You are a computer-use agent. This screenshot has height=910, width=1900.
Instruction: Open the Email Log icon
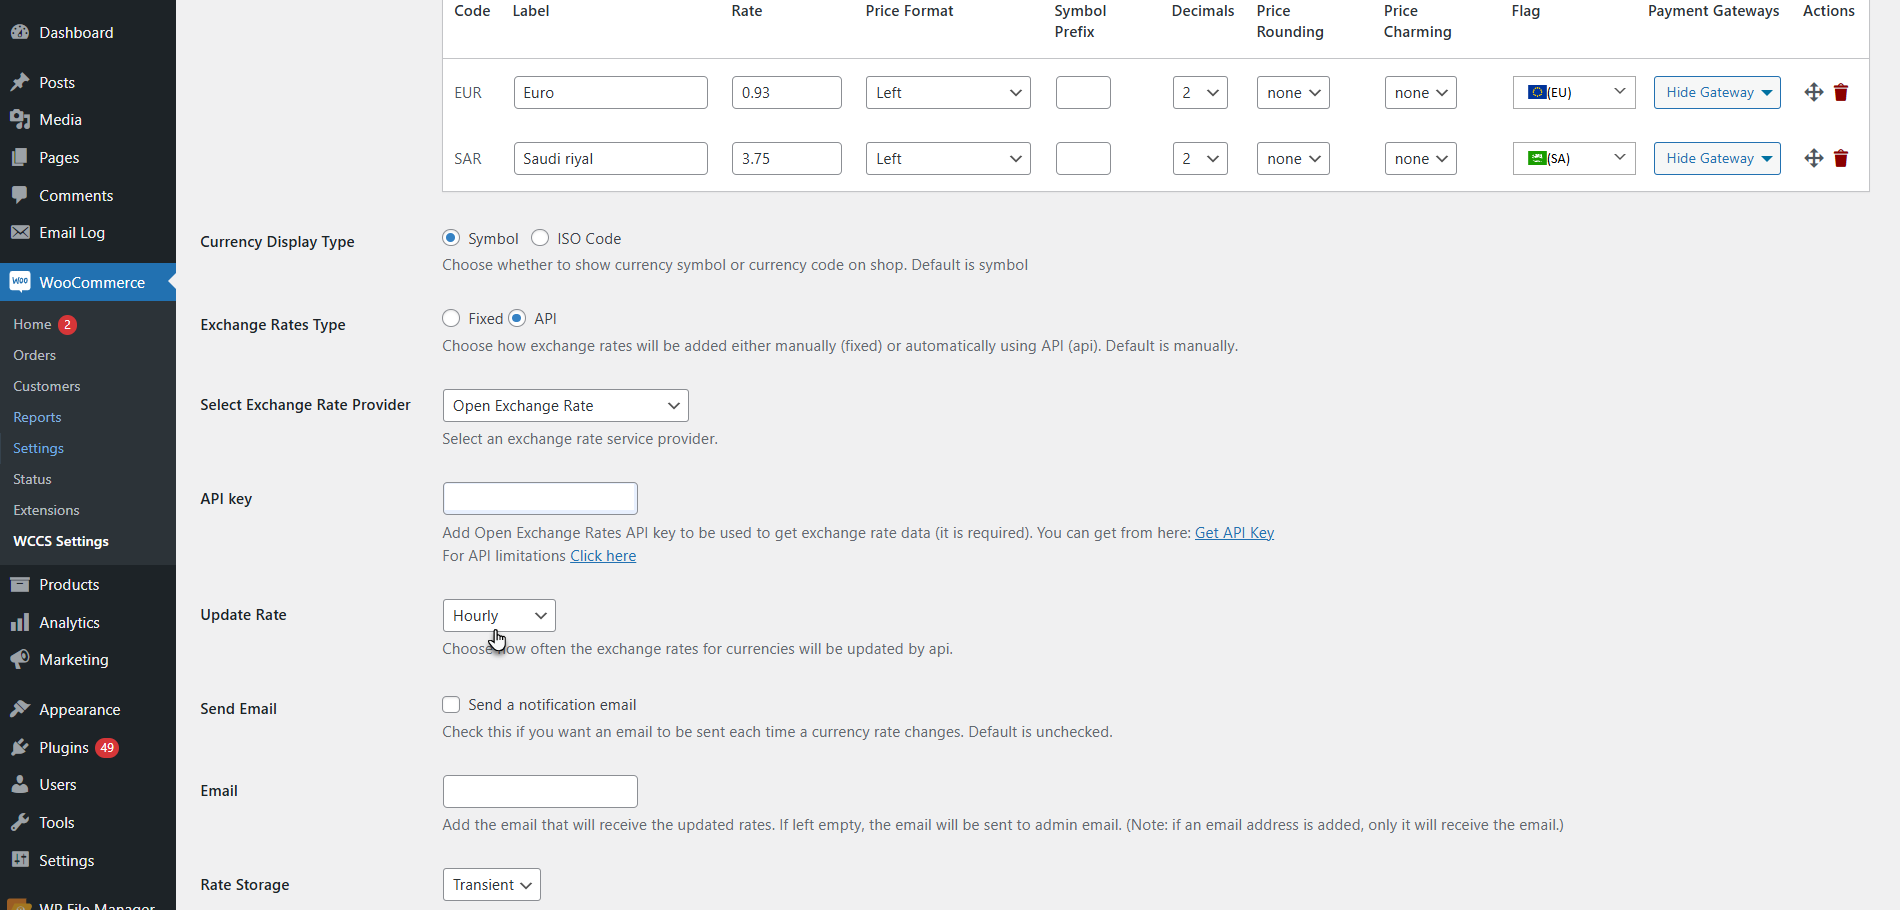click(22, 232)
